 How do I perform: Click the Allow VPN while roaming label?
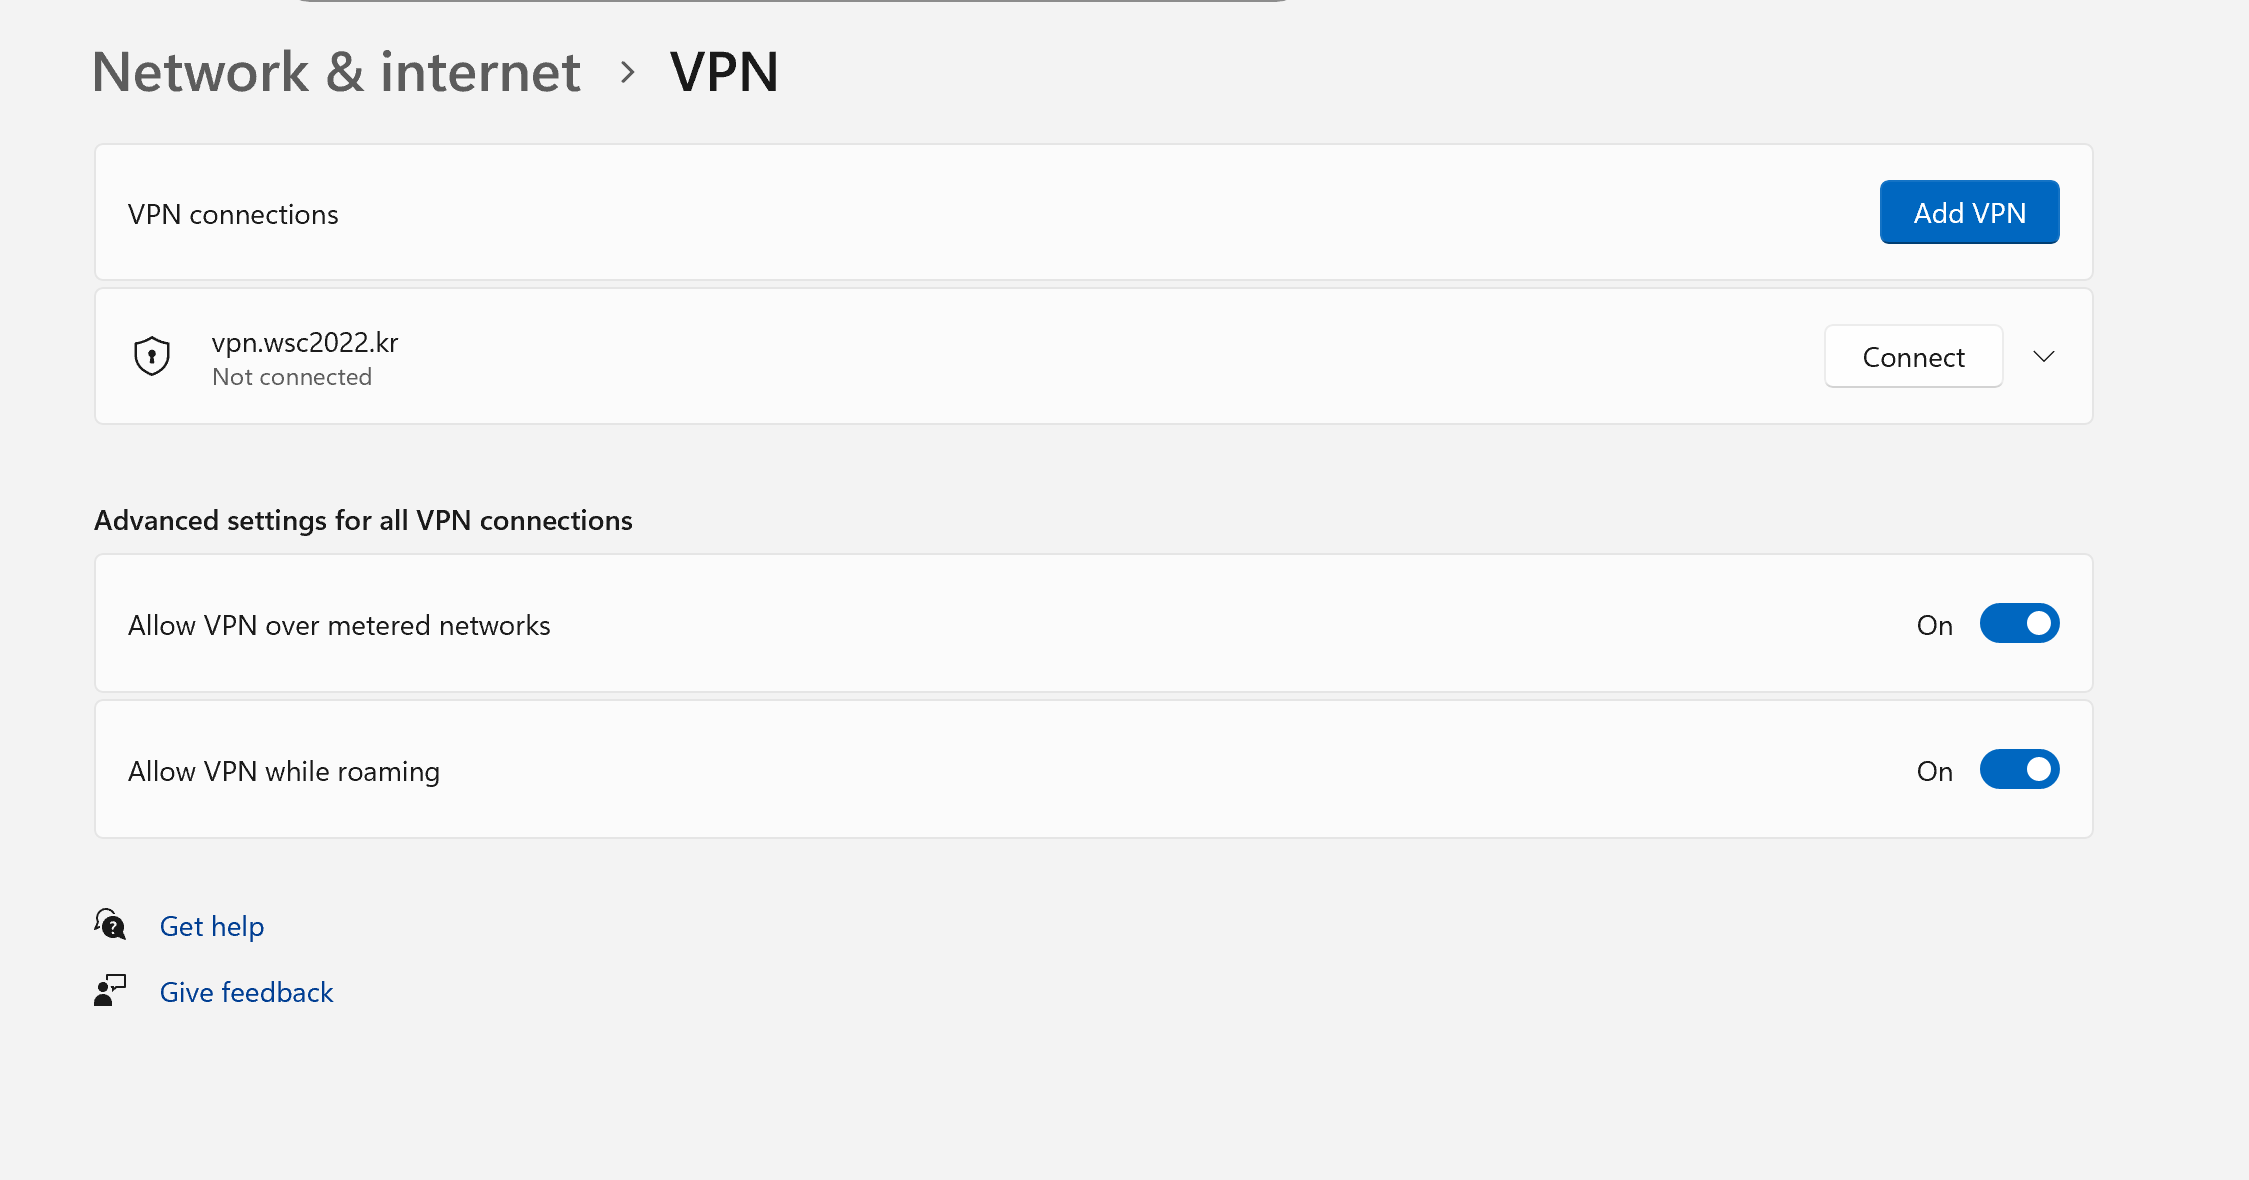click(x=284, y=771)
